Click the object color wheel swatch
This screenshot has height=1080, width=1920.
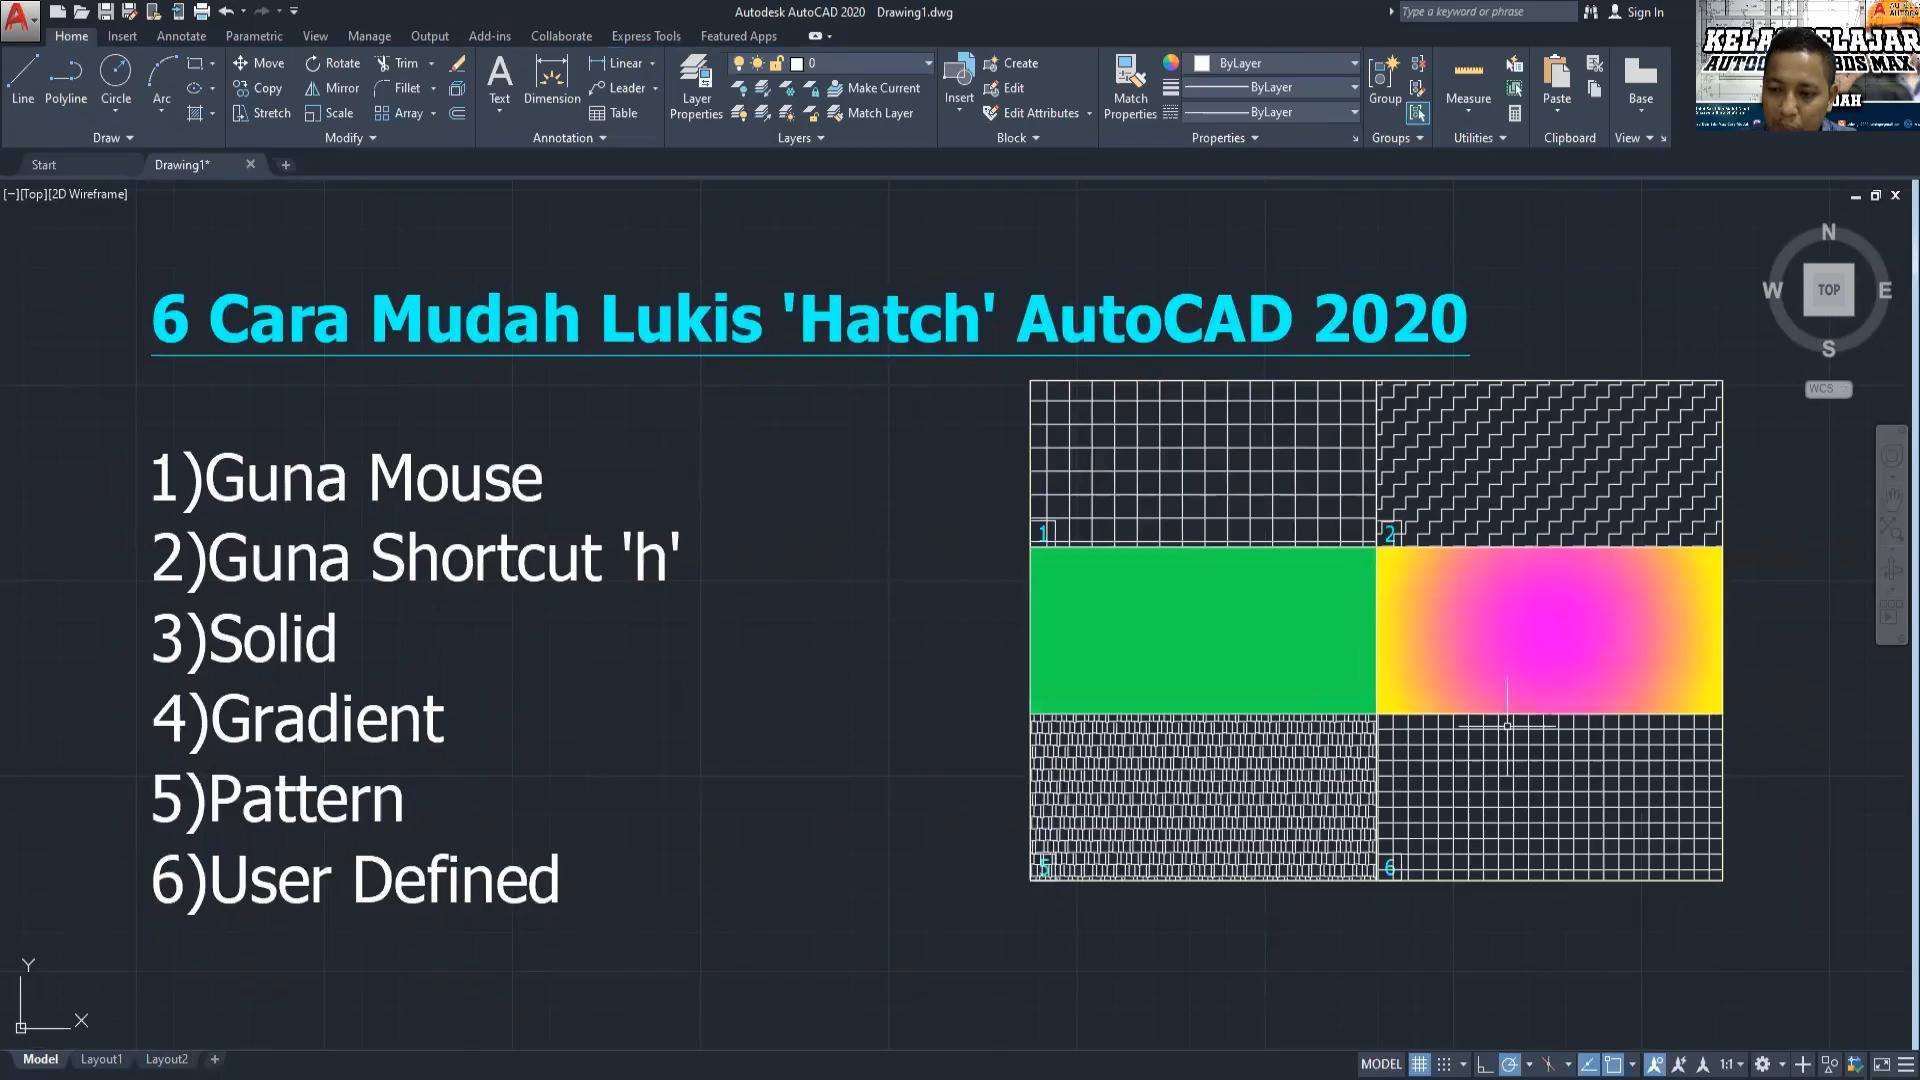tap(1171, 63)
